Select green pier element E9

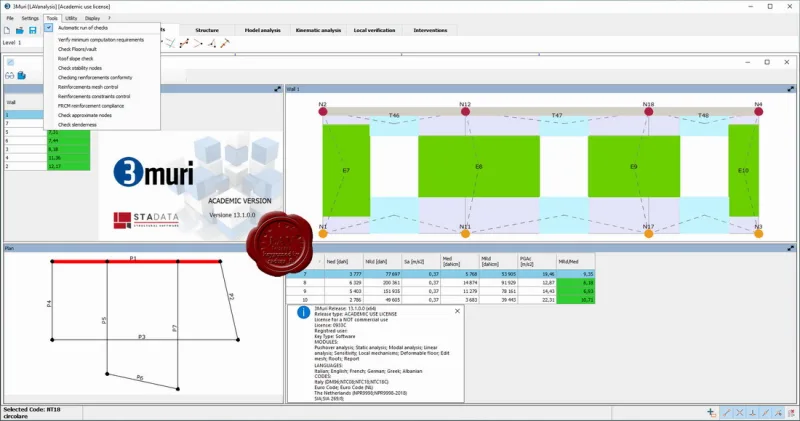tap(634, 166)
